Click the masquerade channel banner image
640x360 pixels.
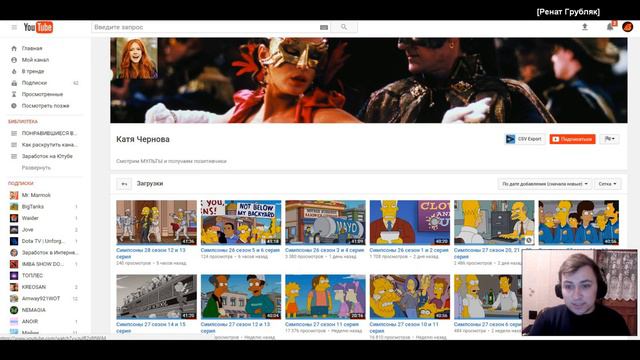pos(369,80)
